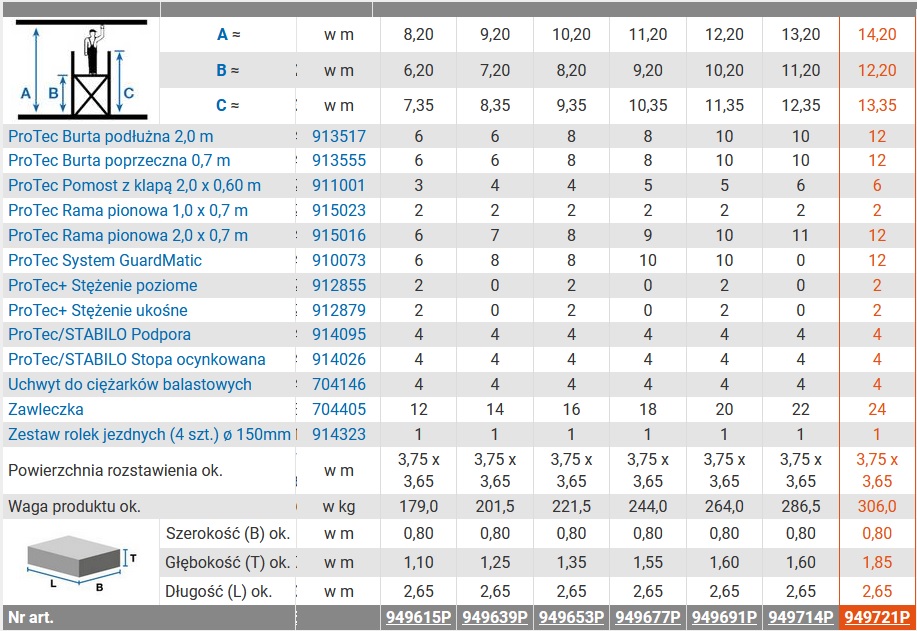
Task: Click the 13,35 value in row C
Action: pos(877,105)
